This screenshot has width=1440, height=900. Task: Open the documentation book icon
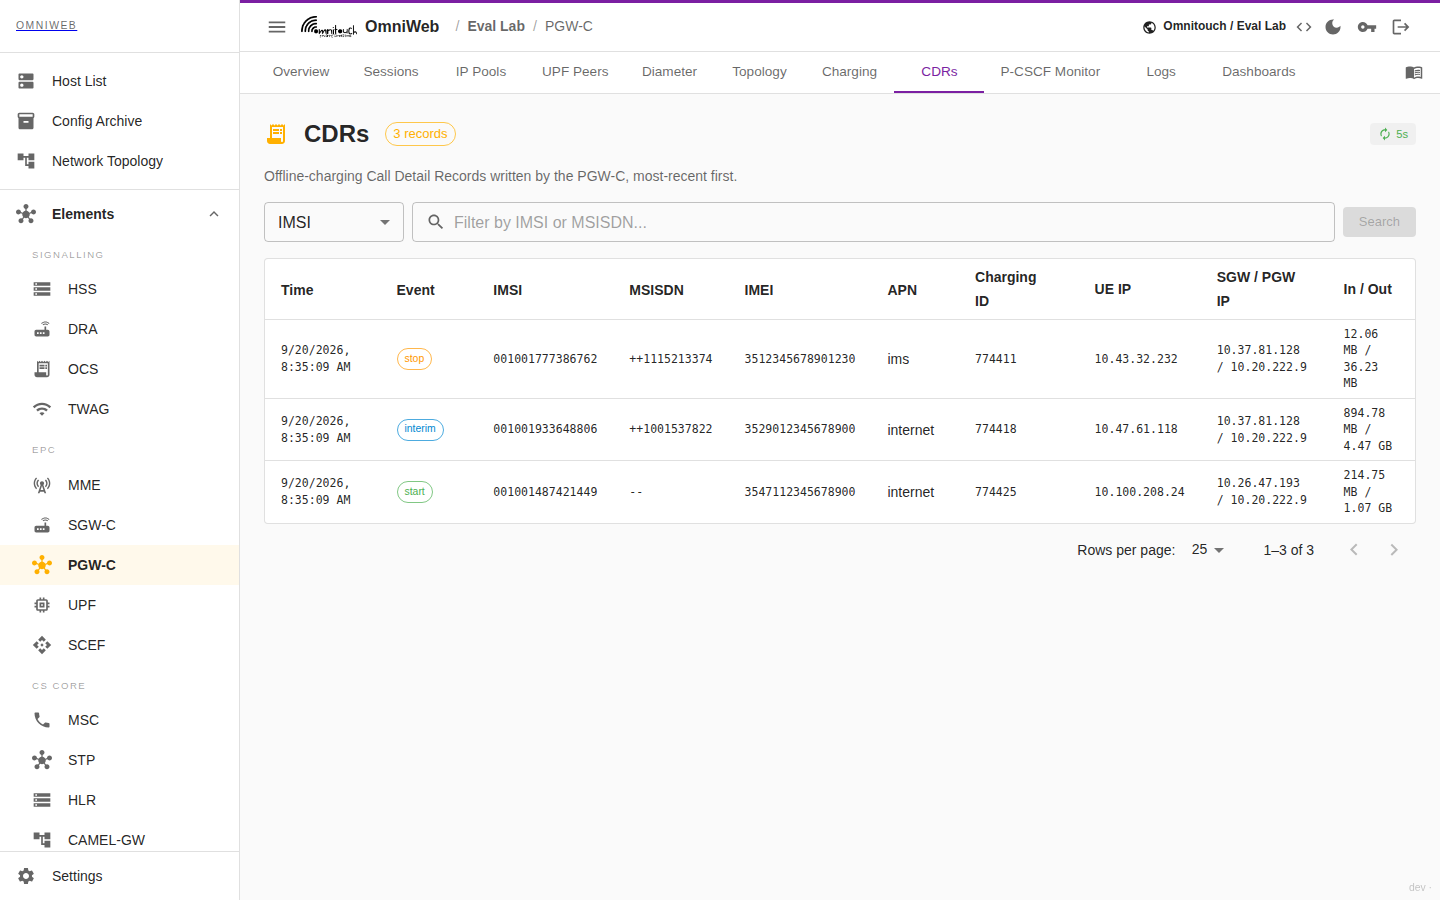coord(1414,72)
